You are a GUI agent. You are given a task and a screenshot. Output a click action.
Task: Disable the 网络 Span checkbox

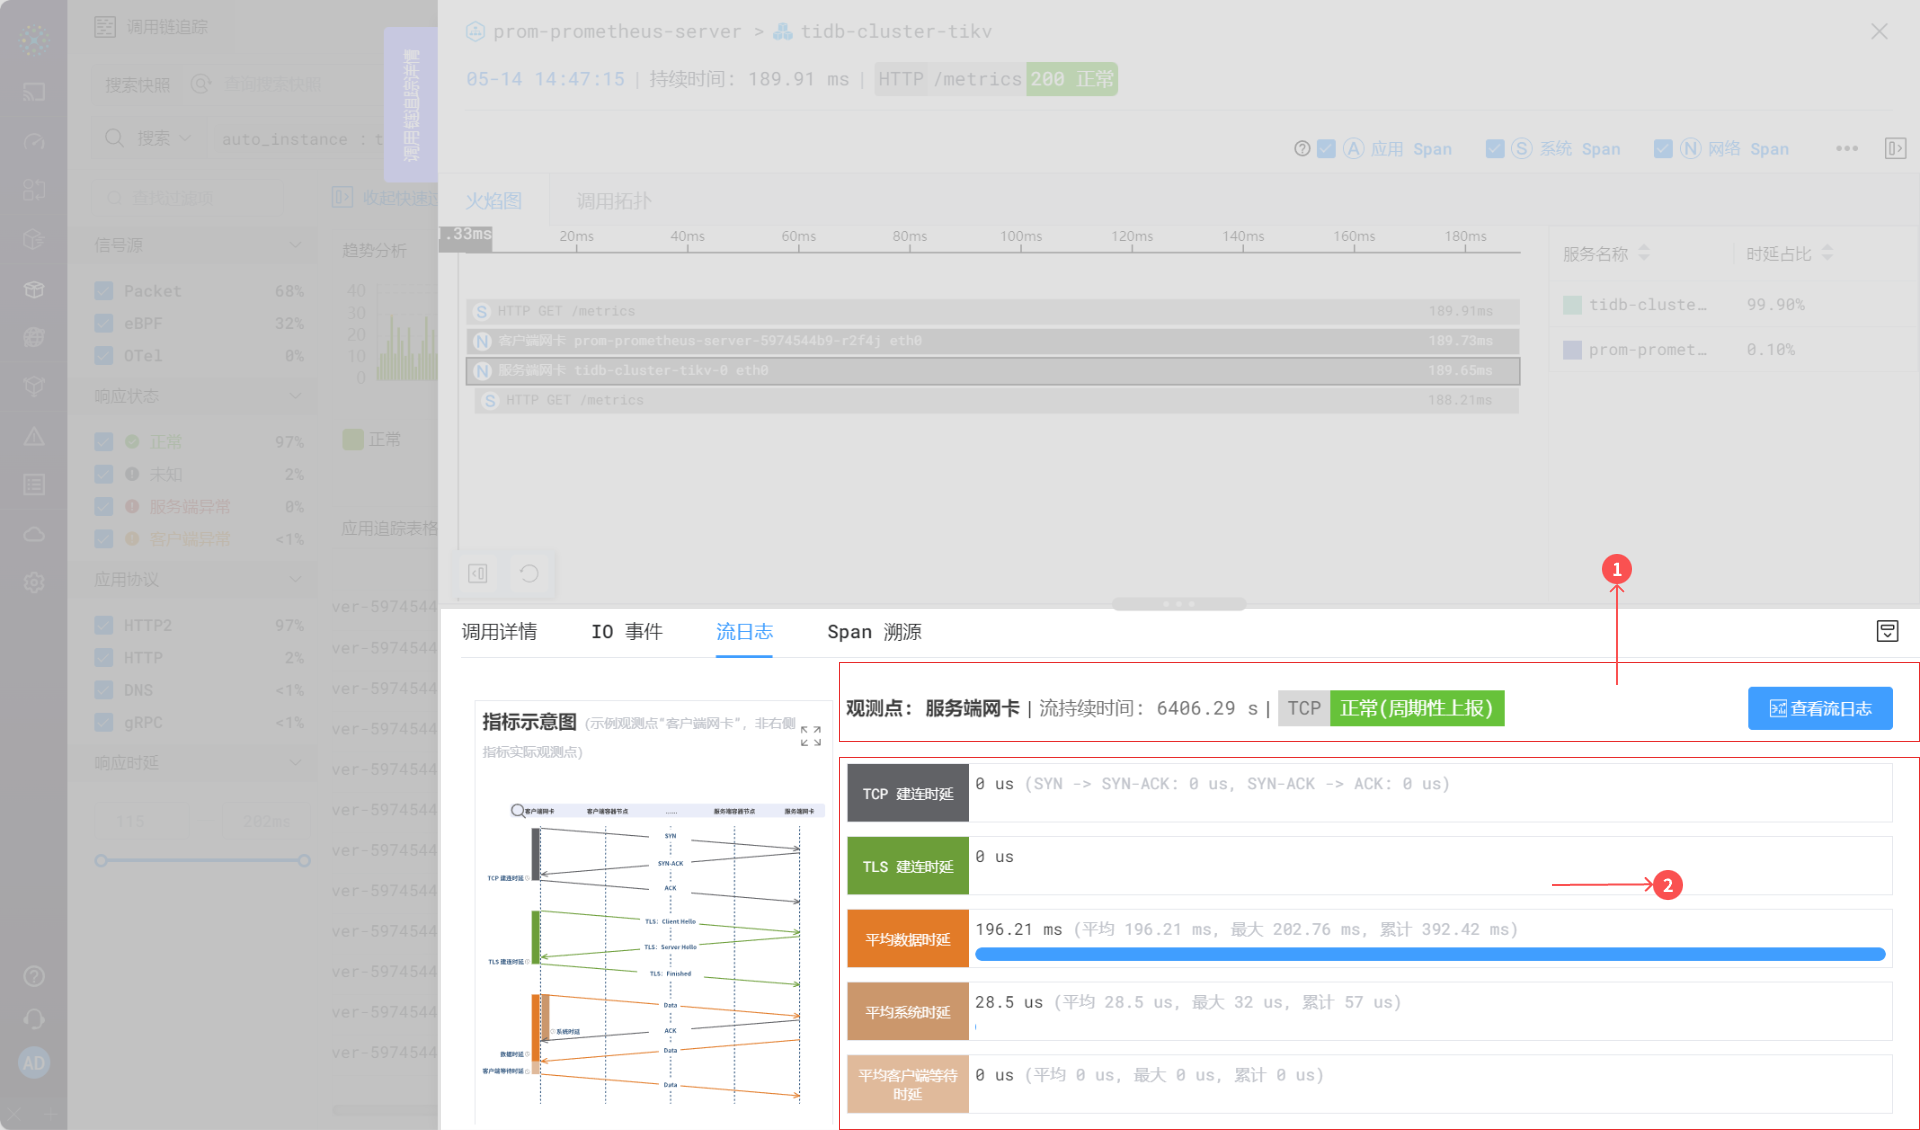point(1663,149)
